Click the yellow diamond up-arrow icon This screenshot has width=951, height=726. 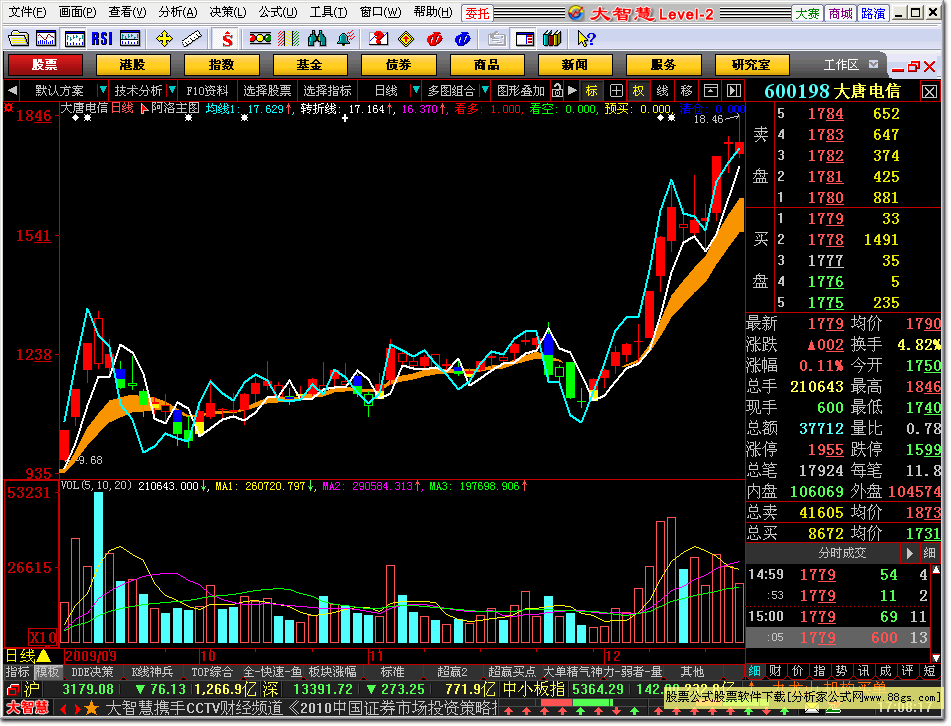point(406,39)
